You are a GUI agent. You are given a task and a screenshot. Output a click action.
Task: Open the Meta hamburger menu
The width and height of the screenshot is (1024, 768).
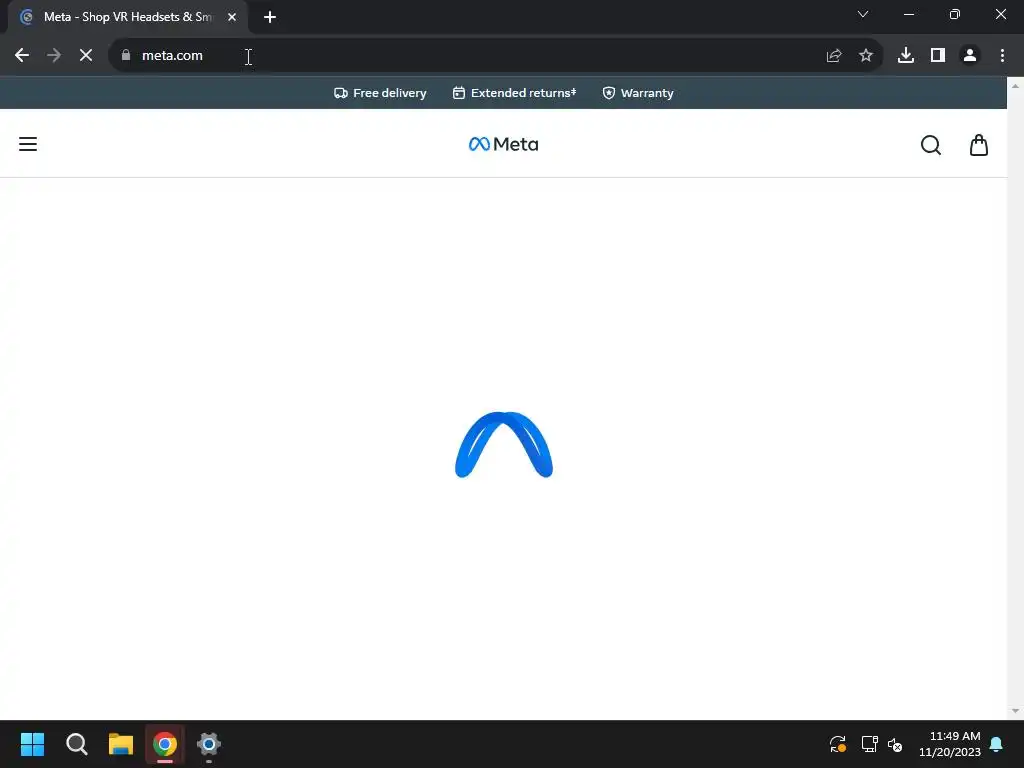tap(27, 144)
